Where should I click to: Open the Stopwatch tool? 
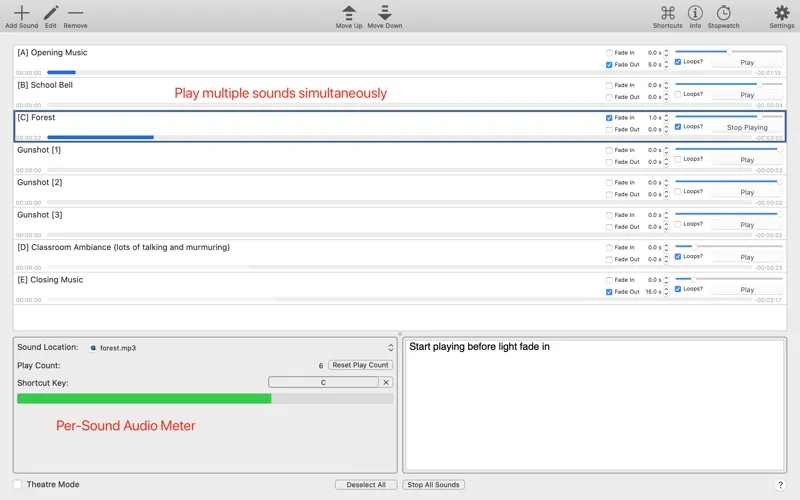723,13
